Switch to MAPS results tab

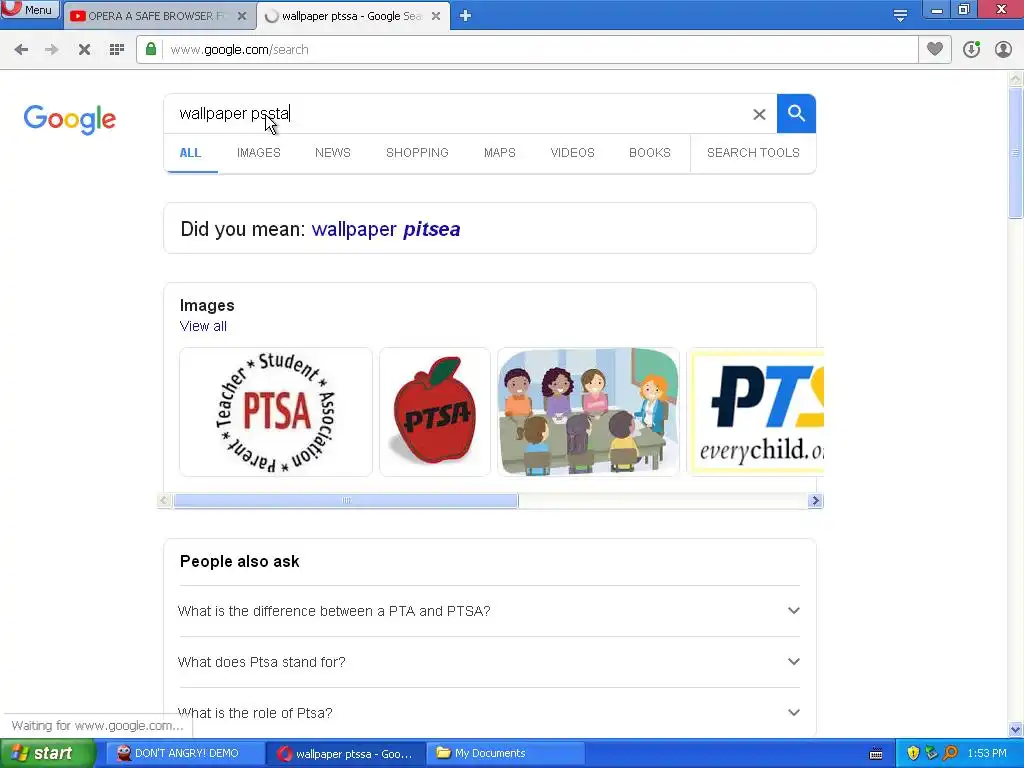[500, 153]
